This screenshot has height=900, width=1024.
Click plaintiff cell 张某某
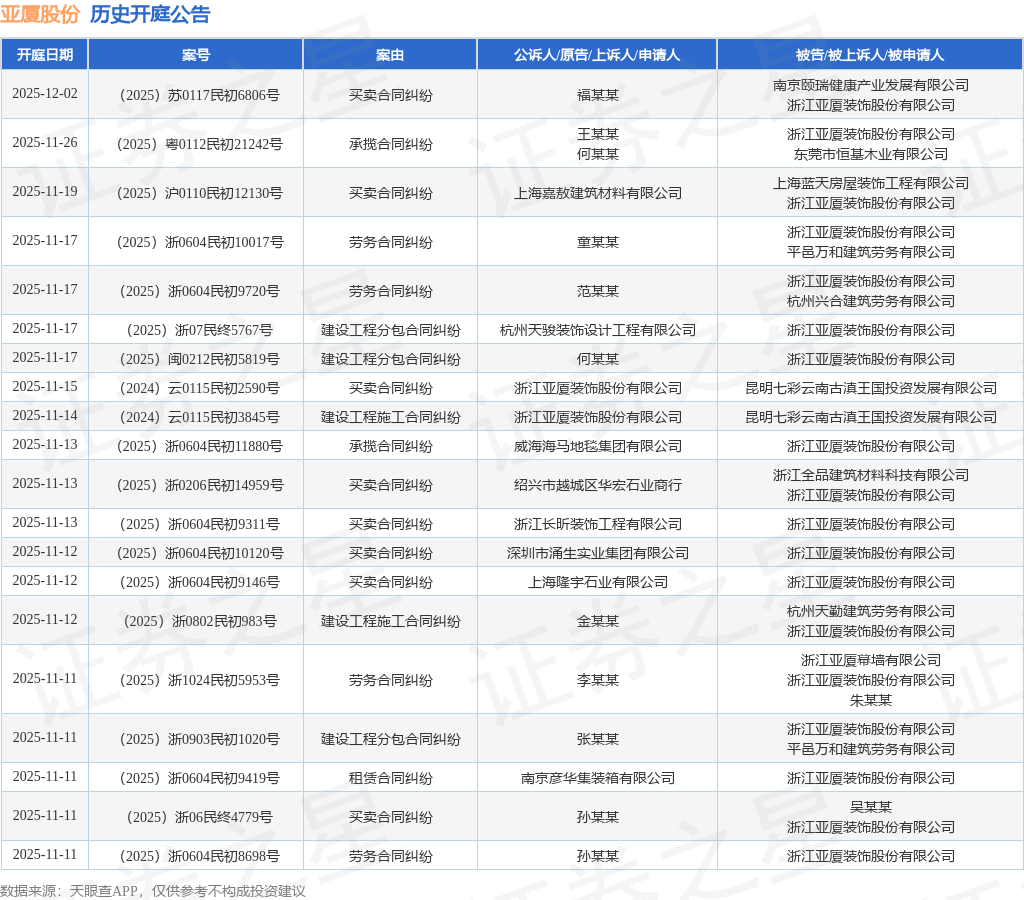pos(597,739)
